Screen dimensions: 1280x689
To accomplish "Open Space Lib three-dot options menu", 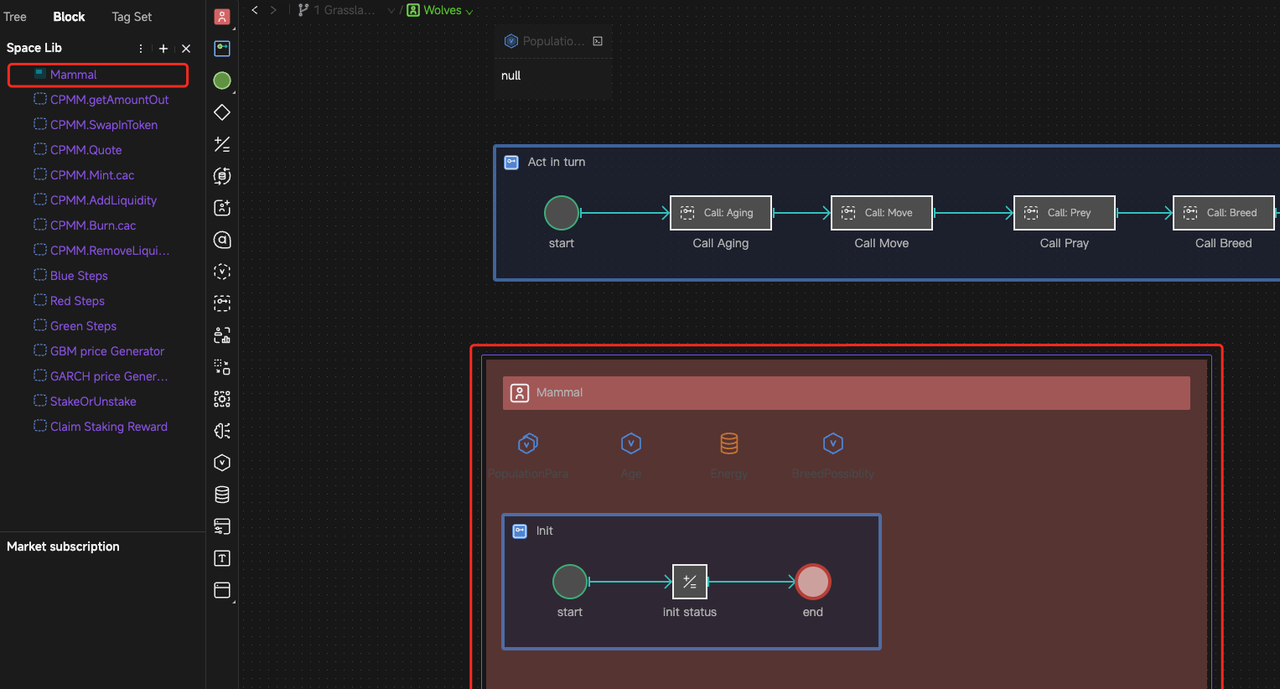I will pos(140,48).
